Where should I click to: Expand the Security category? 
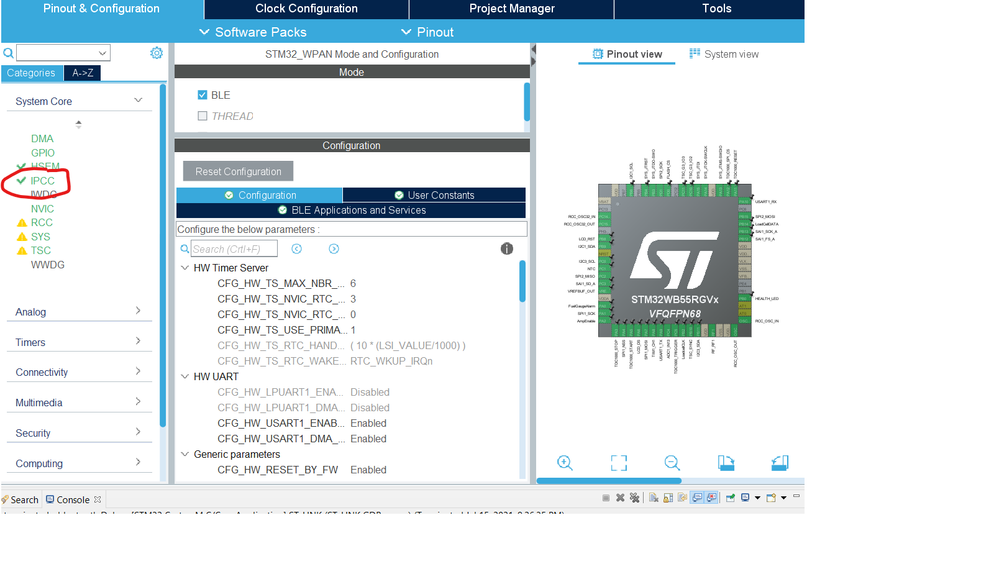tap(138, 432)
